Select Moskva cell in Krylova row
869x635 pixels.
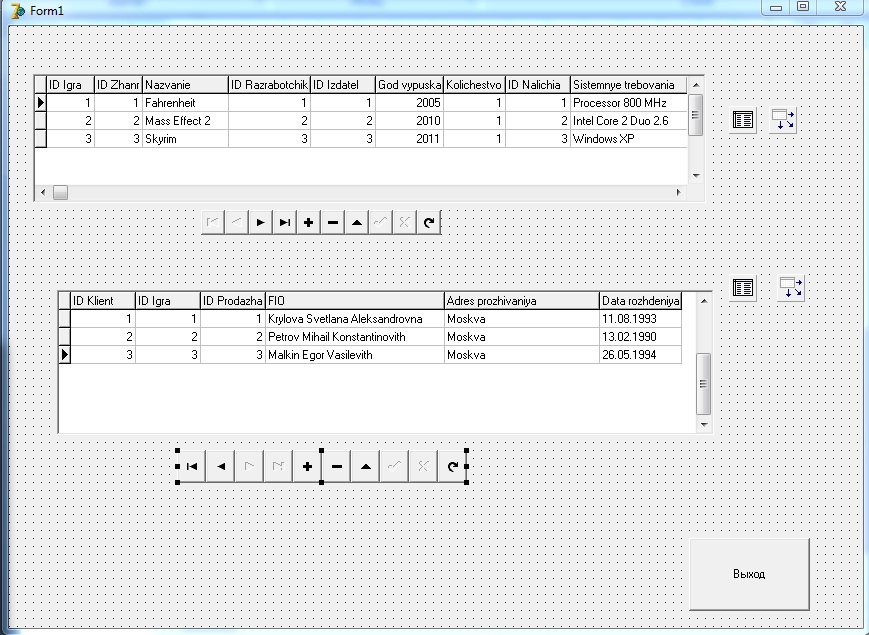point(522,319)
